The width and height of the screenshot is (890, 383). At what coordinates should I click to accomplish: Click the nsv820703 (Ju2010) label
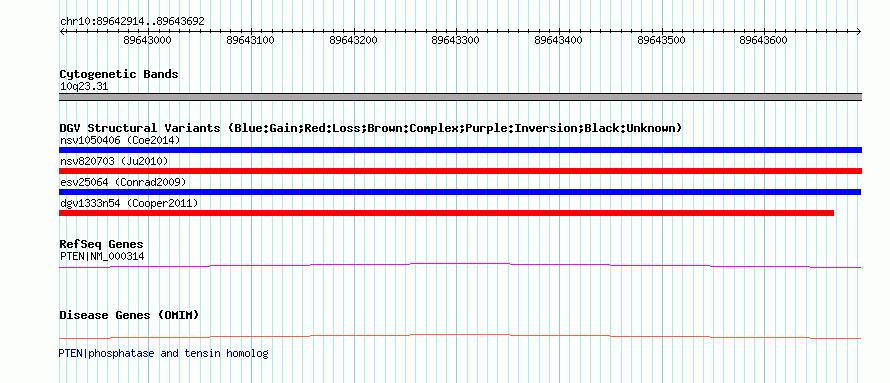point(114,161)
